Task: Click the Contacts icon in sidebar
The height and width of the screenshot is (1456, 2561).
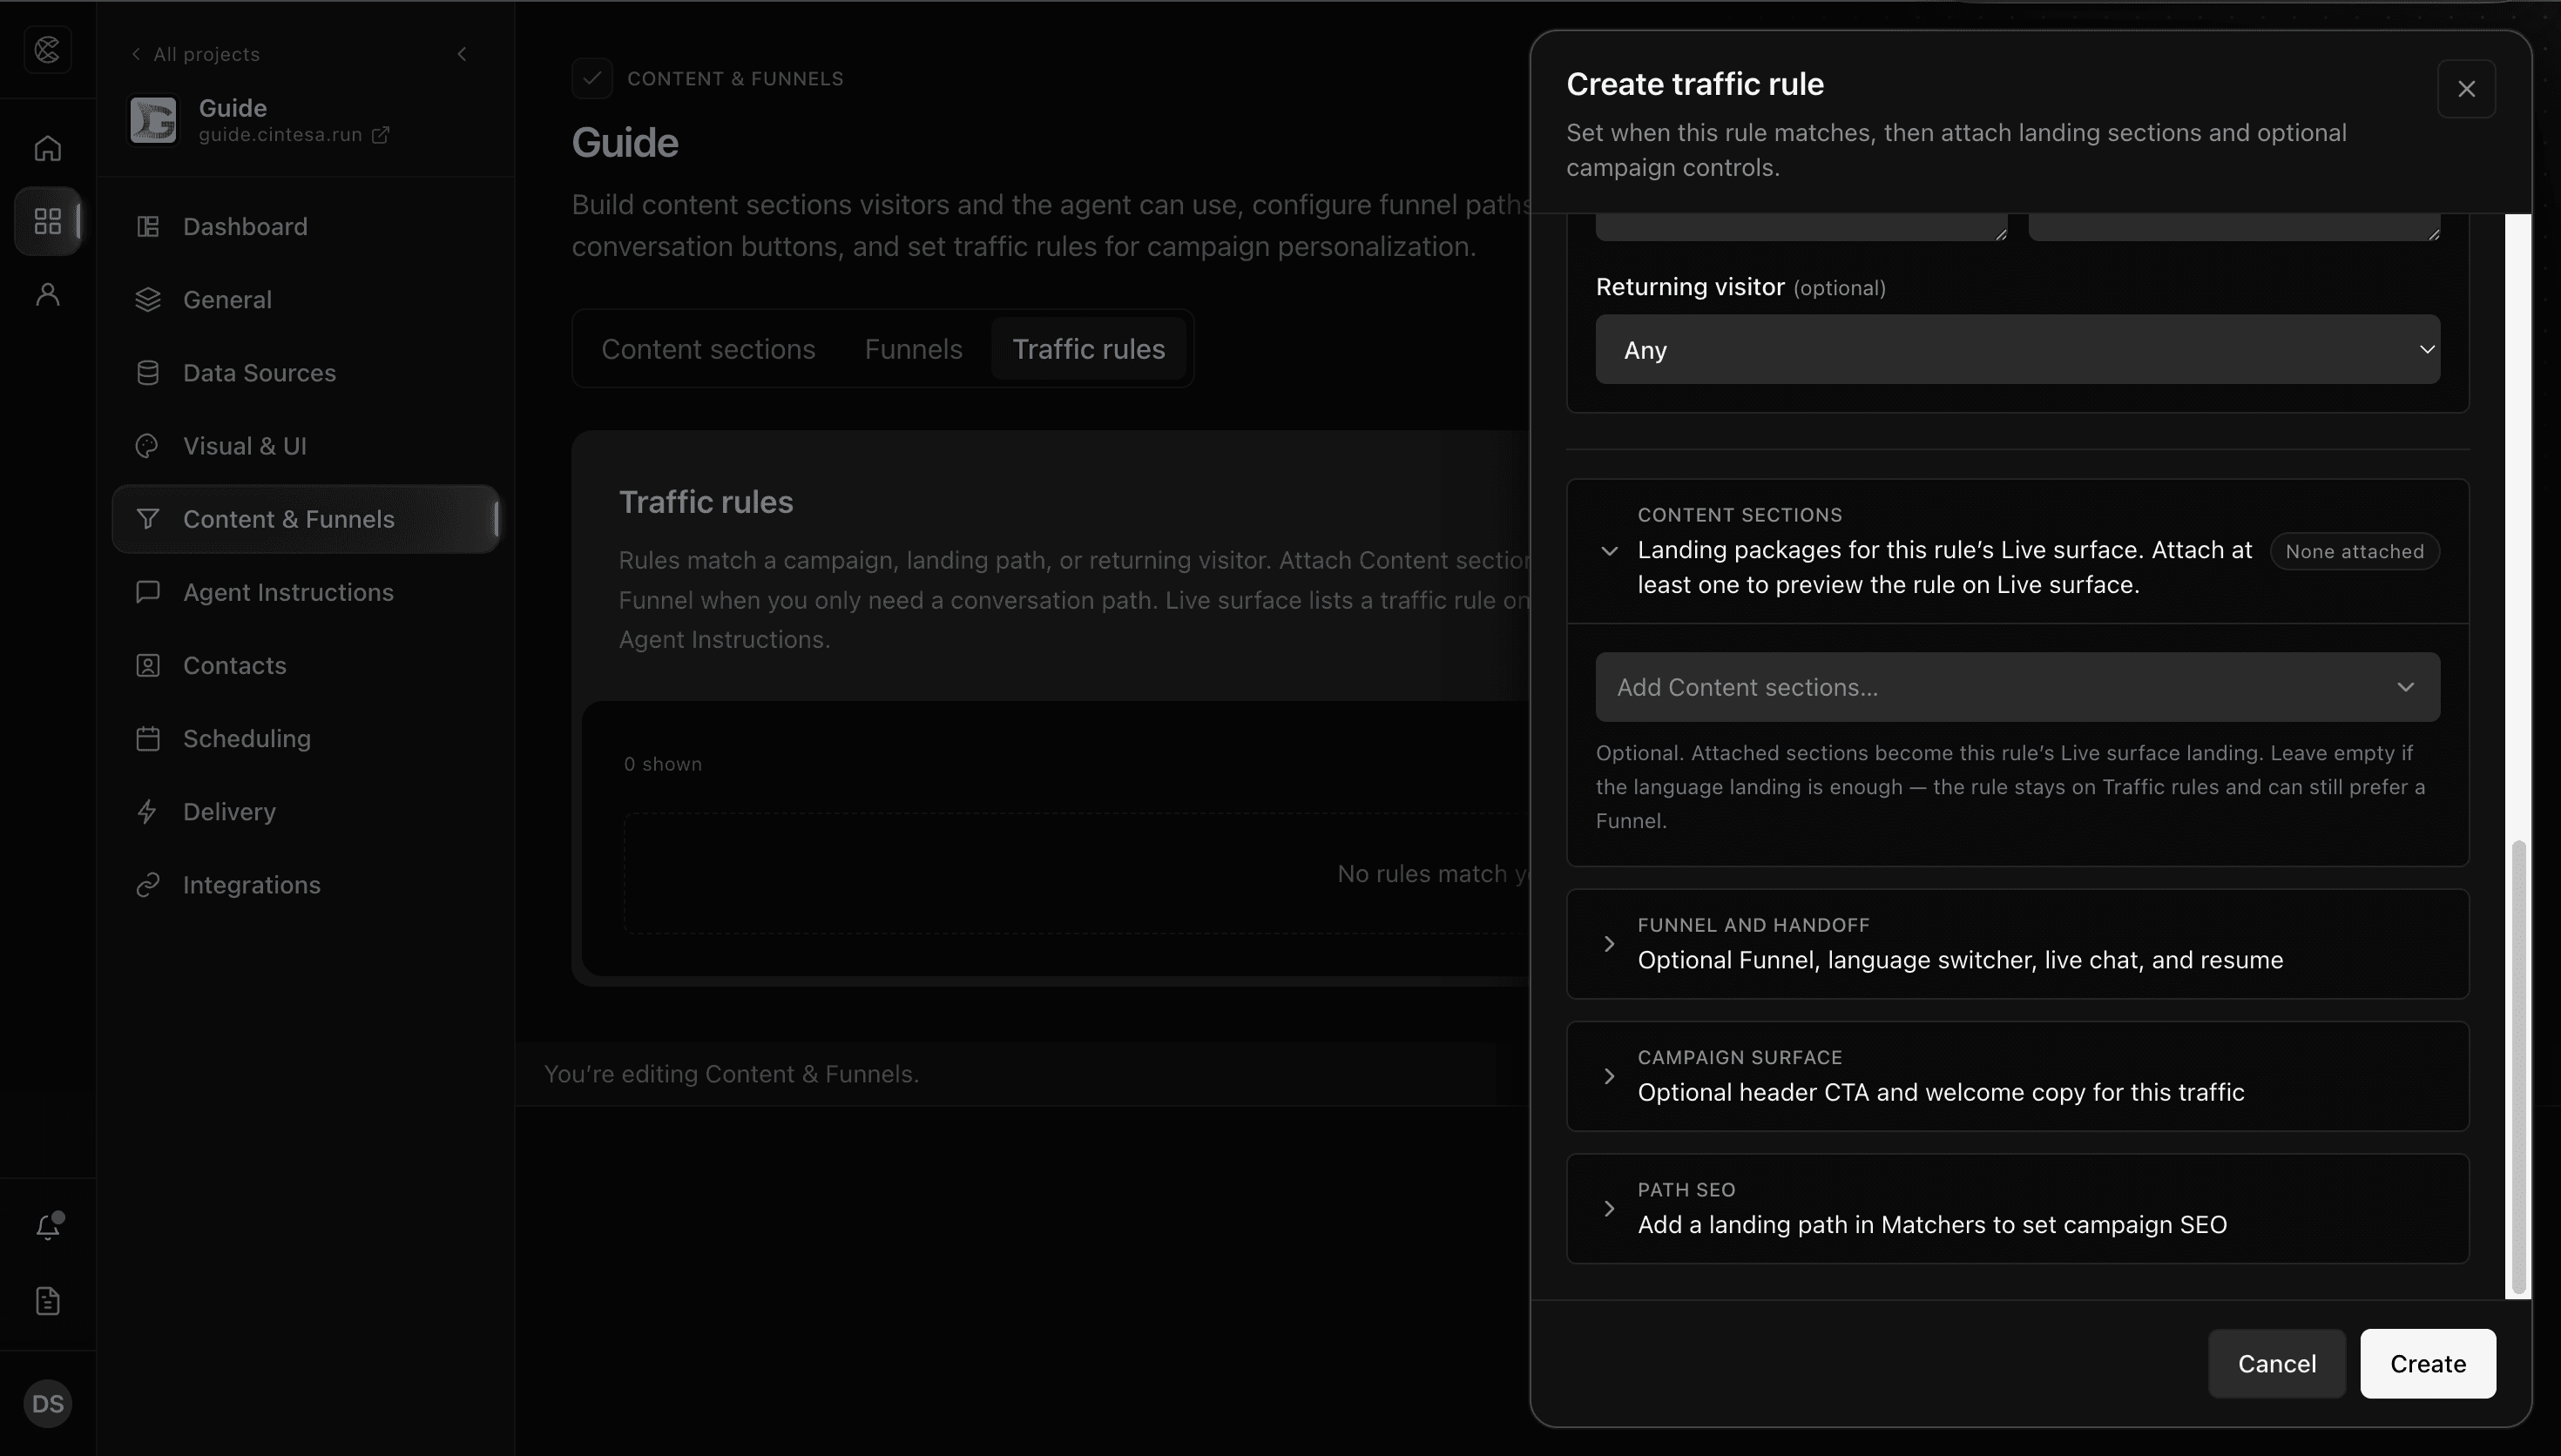Action: click(148, 666)
